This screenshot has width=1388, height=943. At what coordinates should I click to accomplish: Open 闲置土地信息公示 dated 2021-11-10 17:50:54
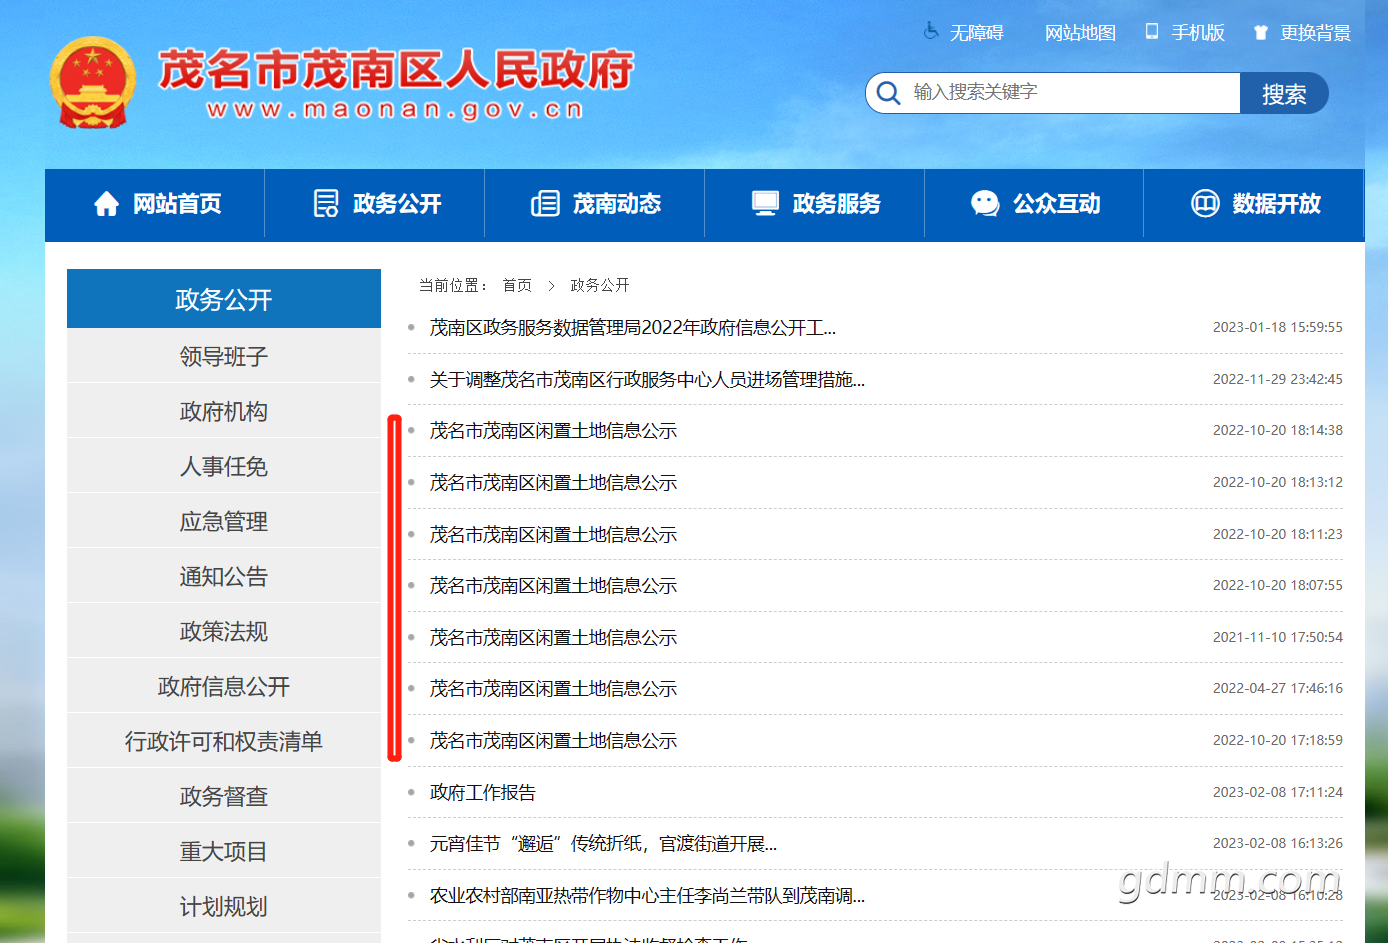point(553,638)
